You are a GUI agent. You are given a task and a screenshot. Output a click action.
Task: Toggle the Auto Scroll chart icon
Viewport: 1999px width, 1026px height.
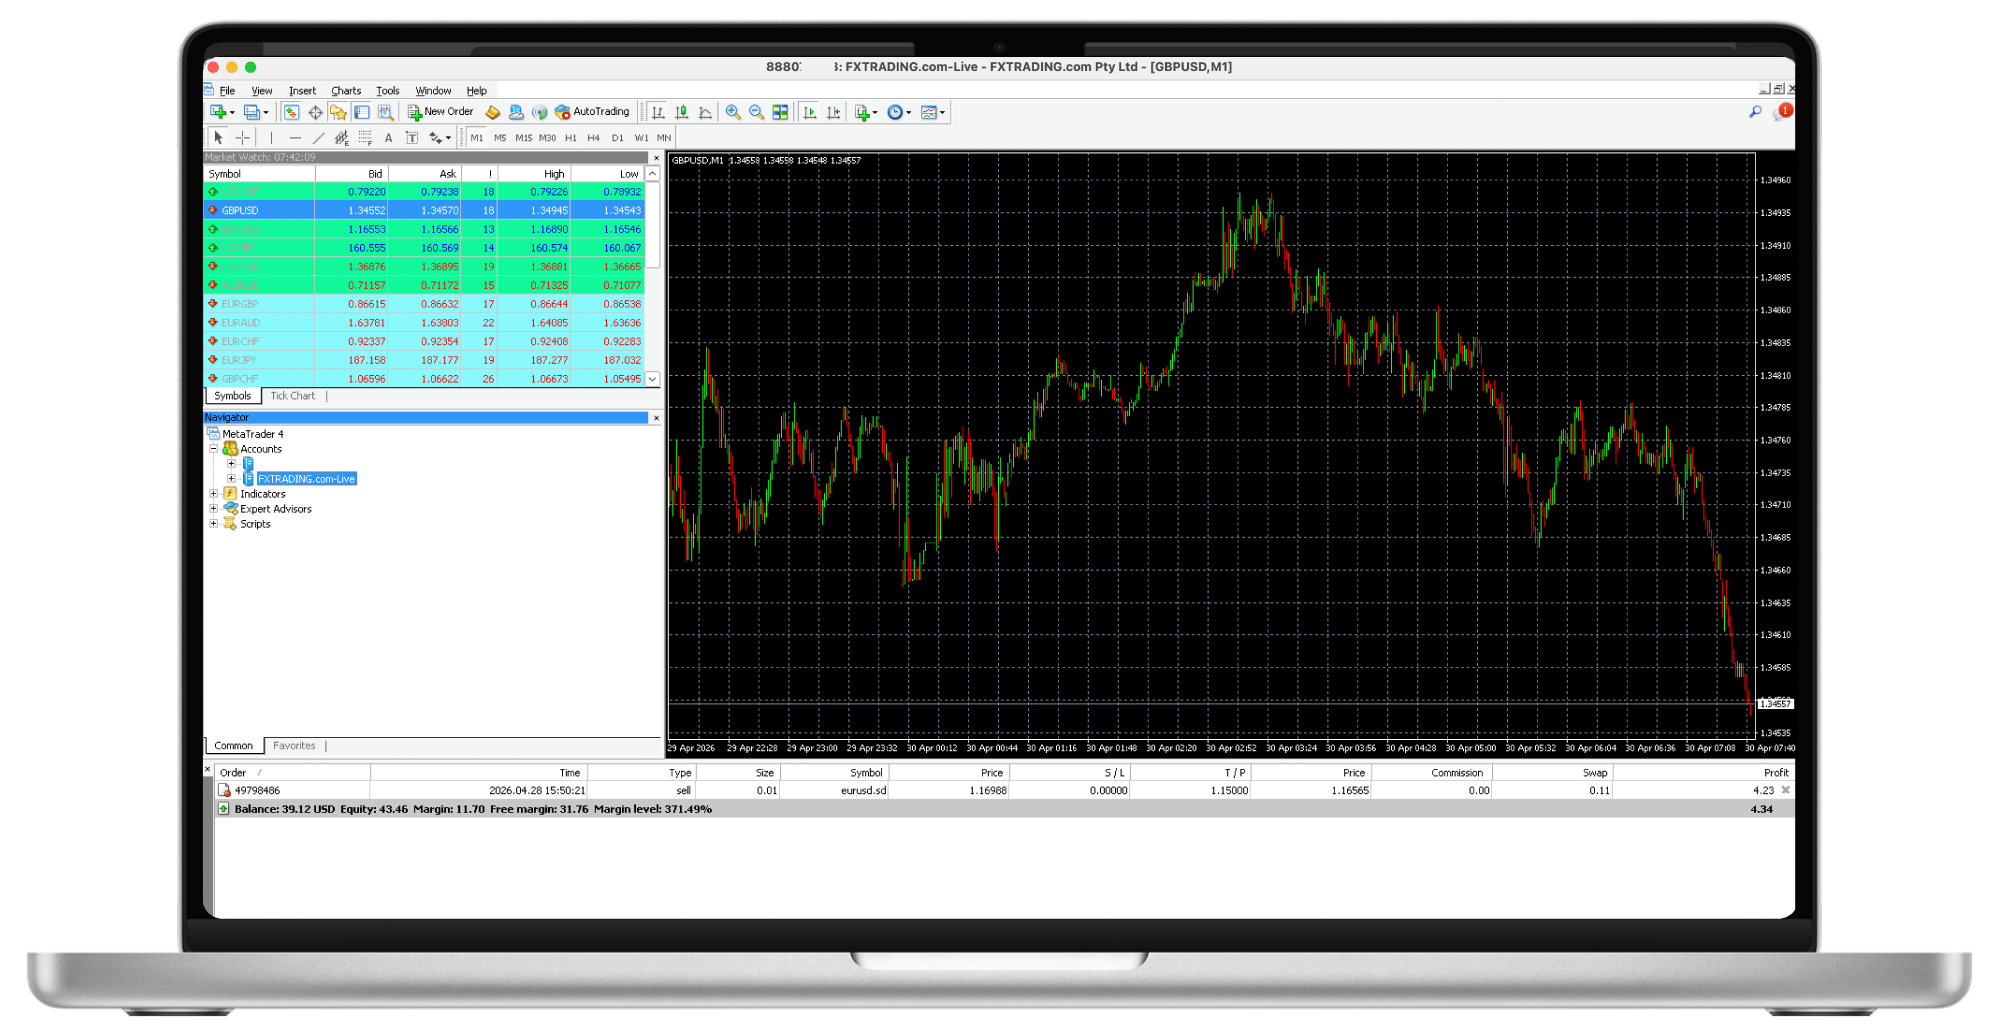(810, 112)
